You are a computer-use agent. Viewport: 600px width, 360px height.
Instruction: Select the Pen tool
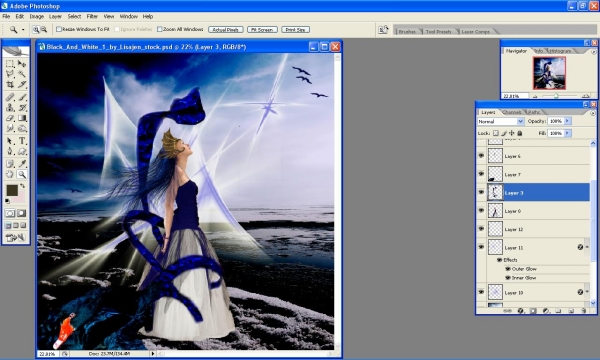pyautogui.click(x=10, y=151)
